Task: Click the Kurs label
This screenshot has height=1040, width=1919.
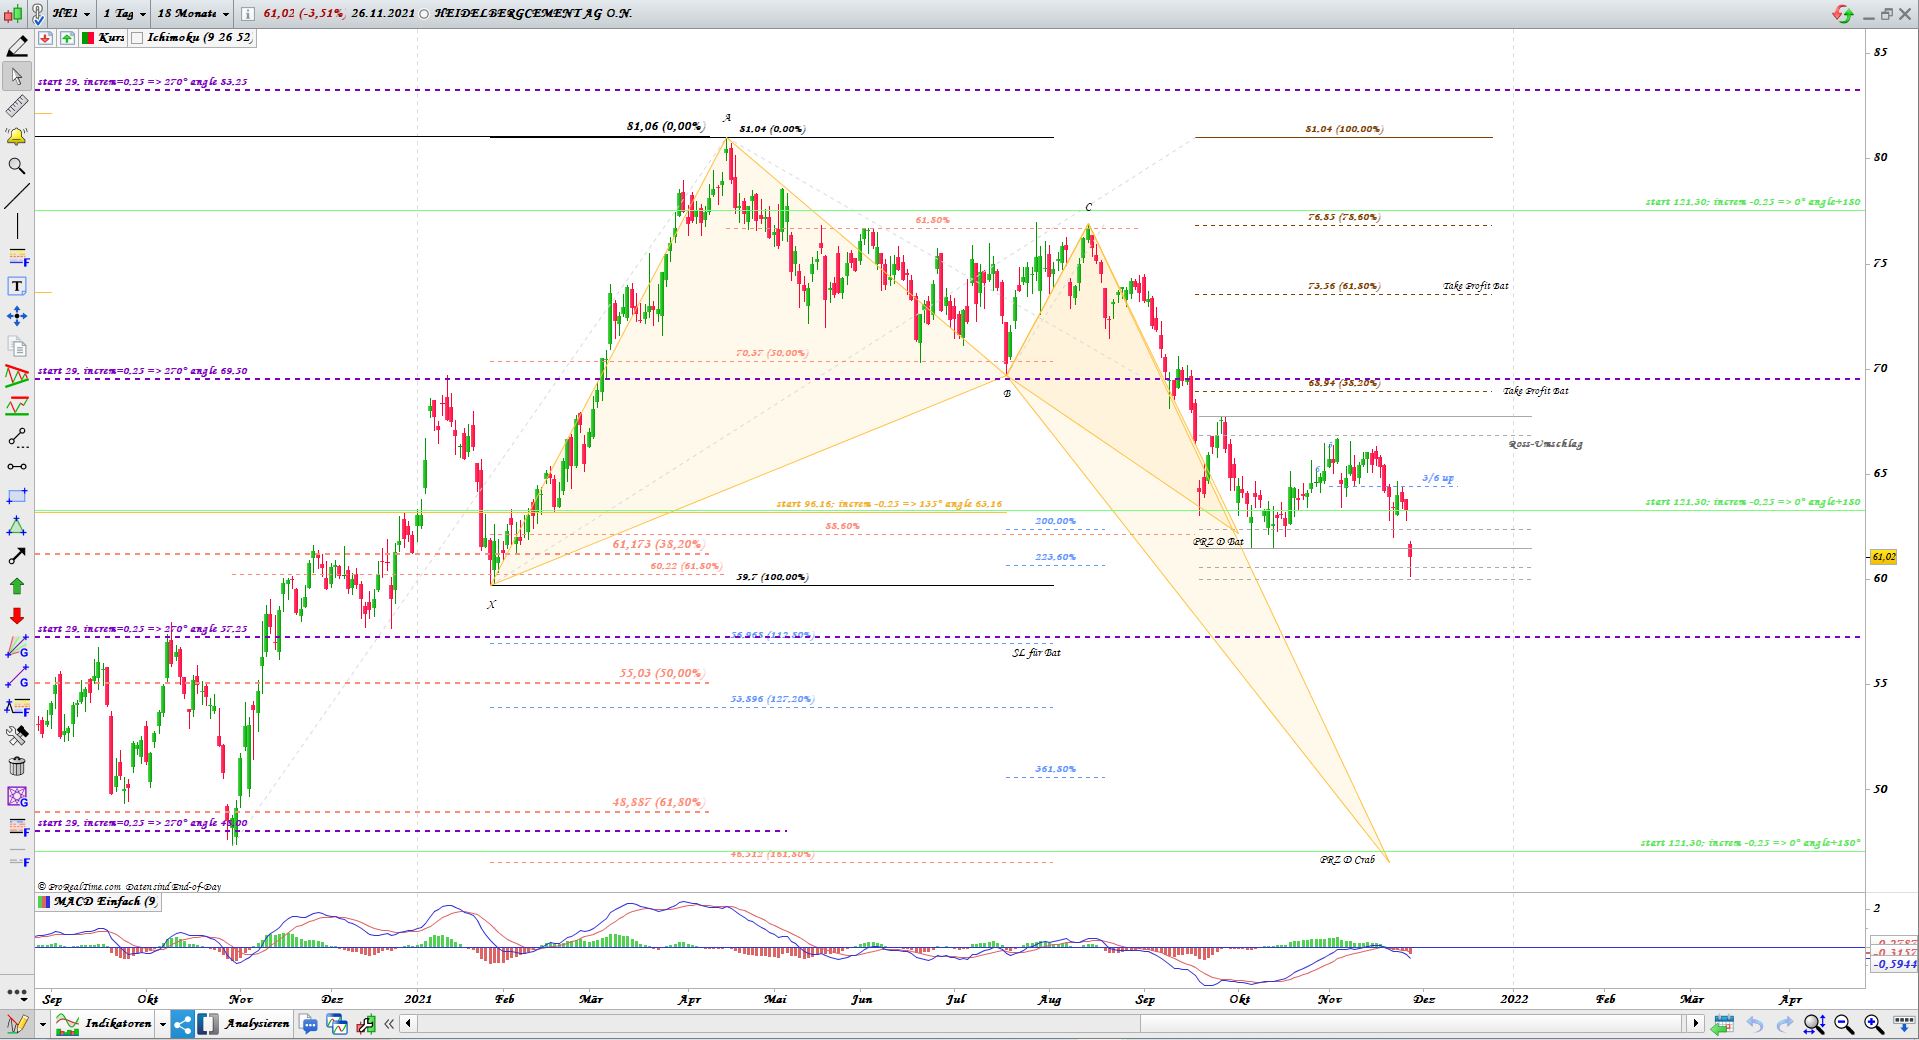Action: point(111,38)
